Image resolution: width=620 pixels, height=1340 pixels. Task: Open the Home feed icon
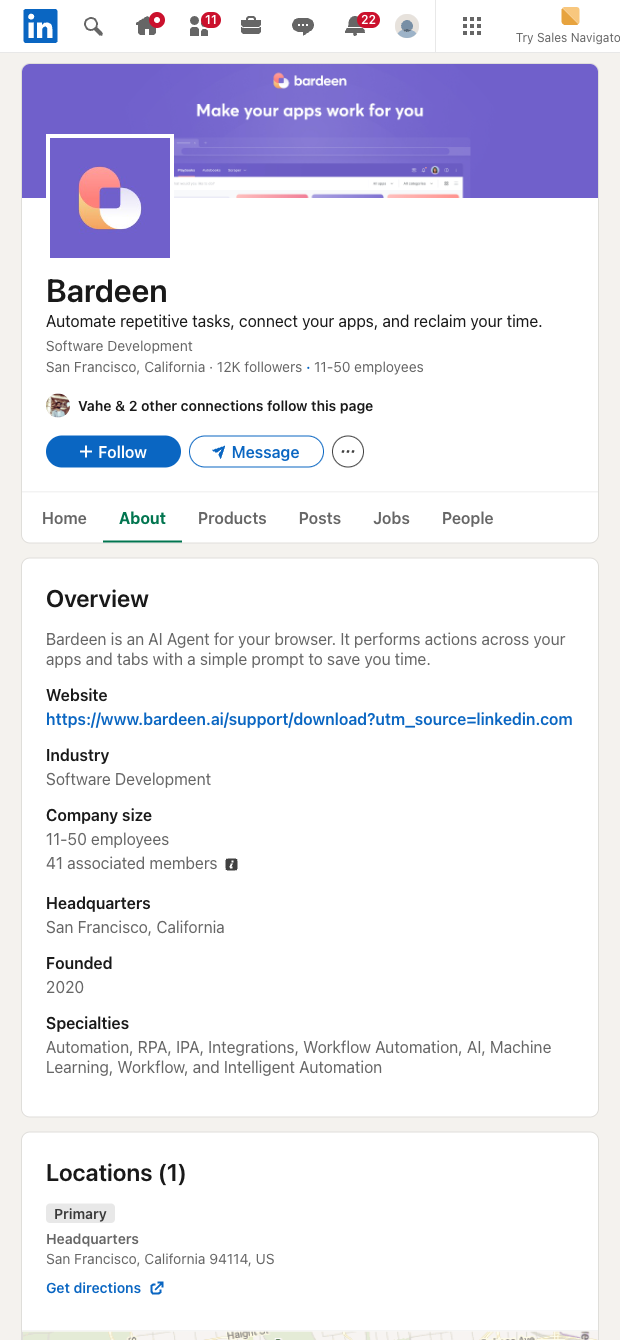point(148,27)
